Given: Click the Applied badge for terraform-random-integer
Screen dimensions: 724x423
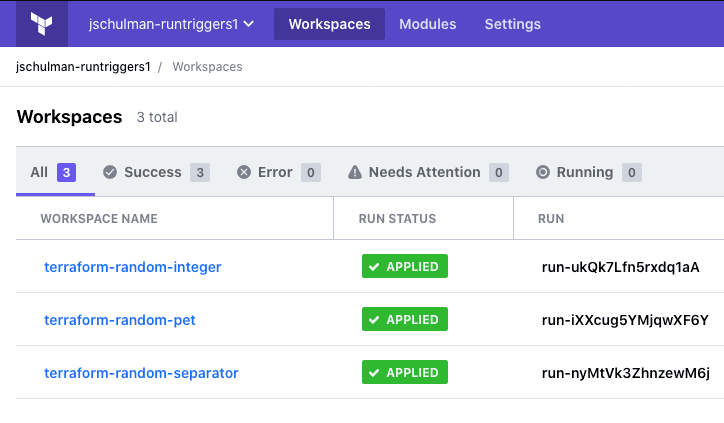Looking at the screenshot, I should pyautogui.click(x=404, y=266).
